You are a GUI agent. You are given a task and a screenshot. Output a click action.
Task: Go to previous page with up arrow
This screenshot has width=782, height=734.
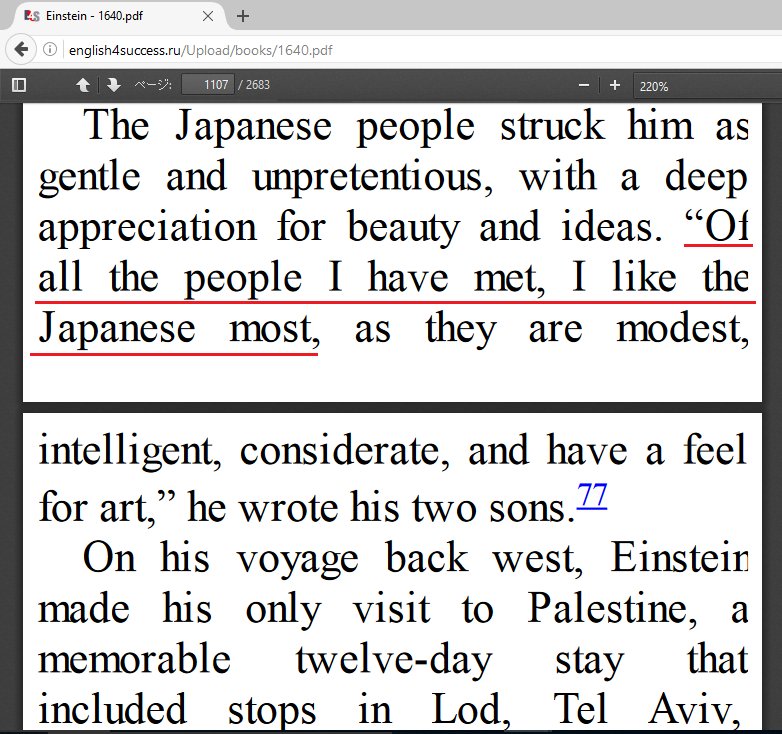click(83, 85)
